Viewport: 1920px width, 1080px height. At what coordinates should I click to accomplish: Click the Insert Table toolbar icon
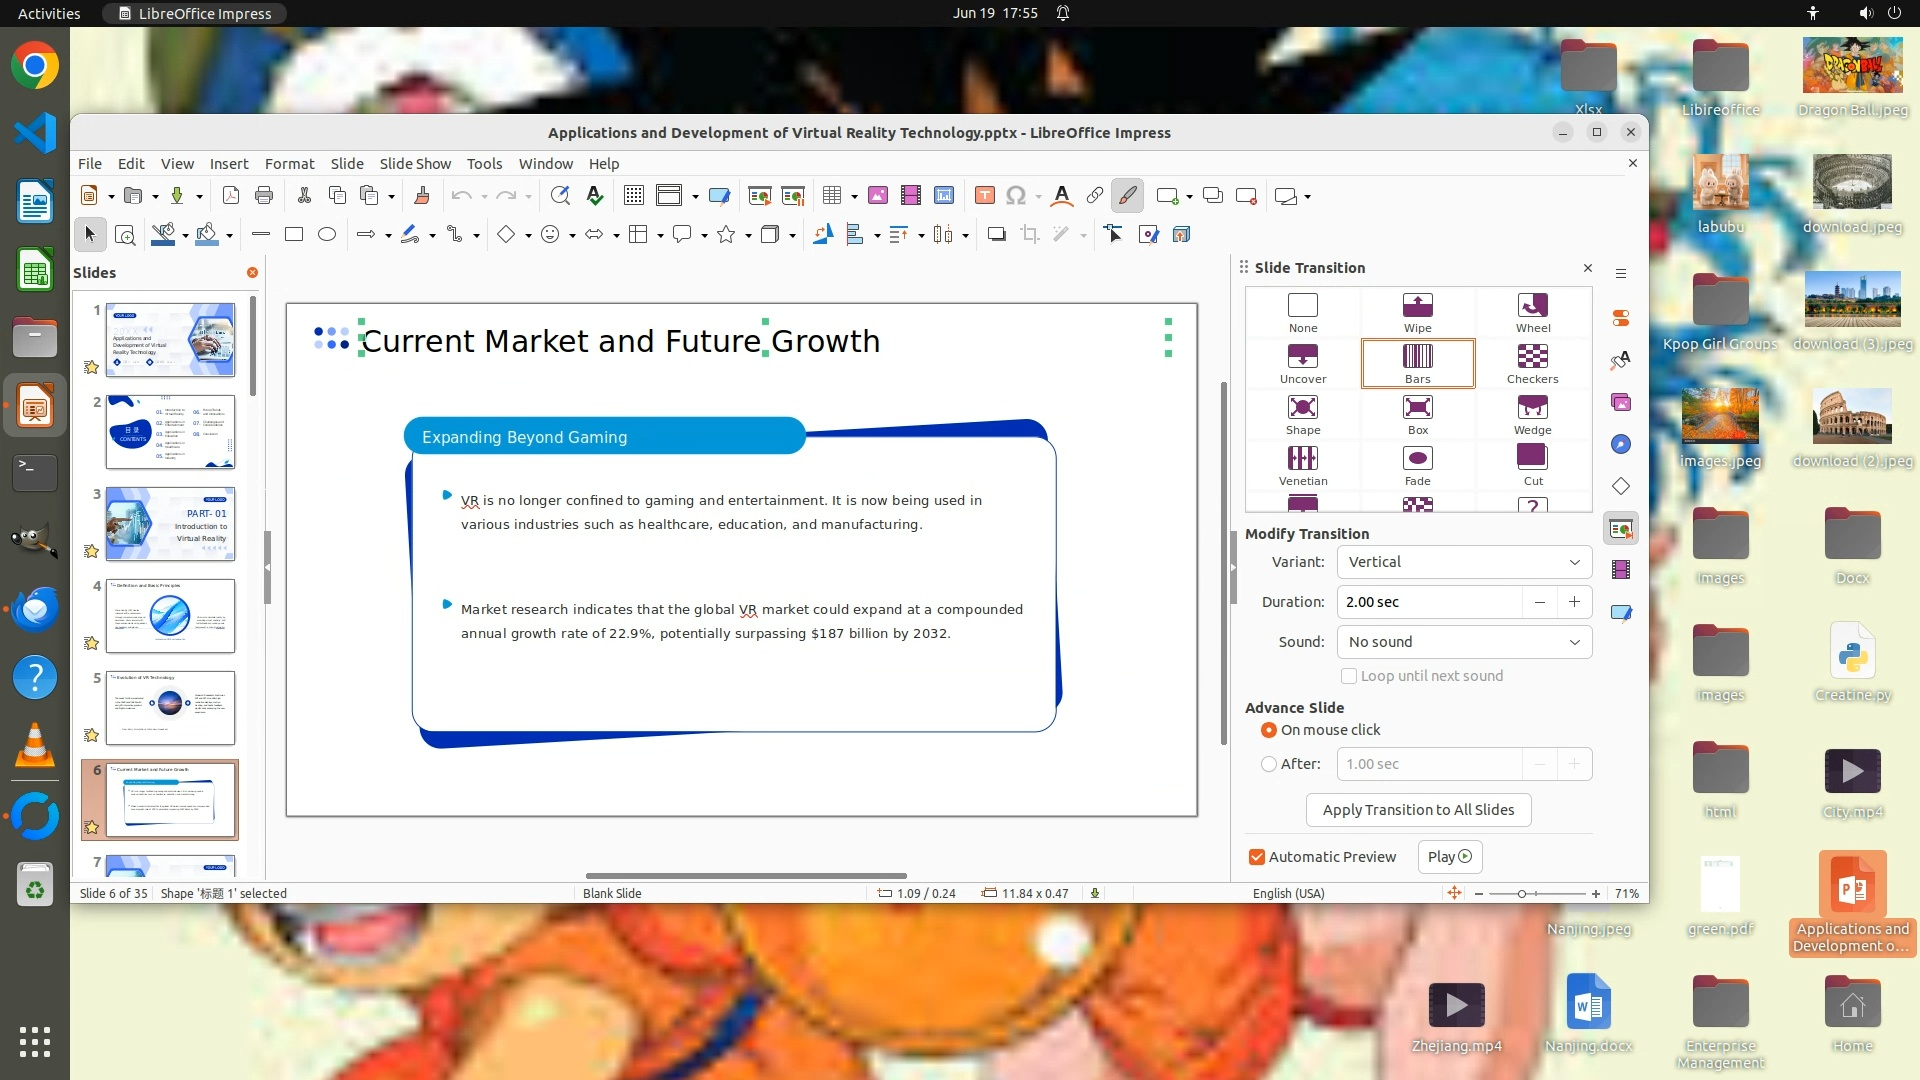[x=831, y=196]
